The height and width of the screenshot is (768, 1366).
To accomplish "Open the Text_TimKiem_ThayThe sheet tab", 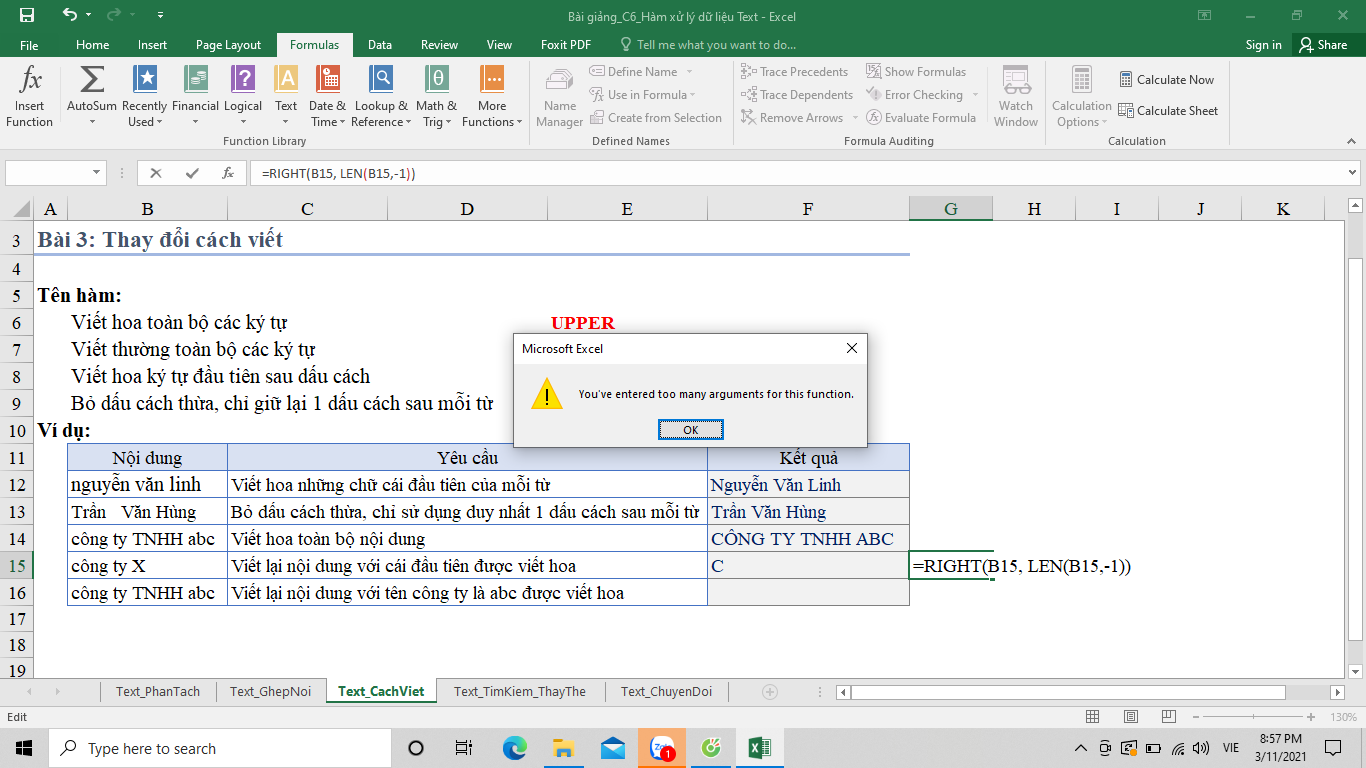I will [x=519, y=691].
